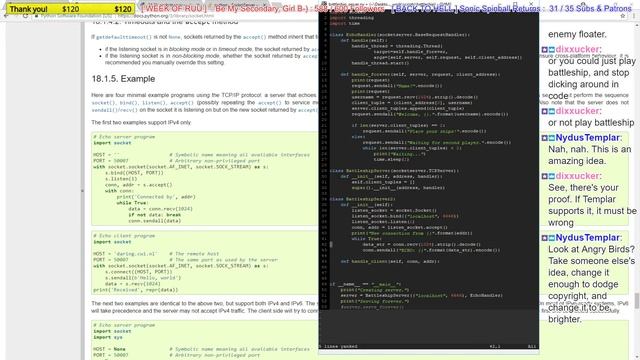Image resolution: width=640 pixels, height=360 pixels.
Task: Reload the Python docs page
Action: (25, 16)
